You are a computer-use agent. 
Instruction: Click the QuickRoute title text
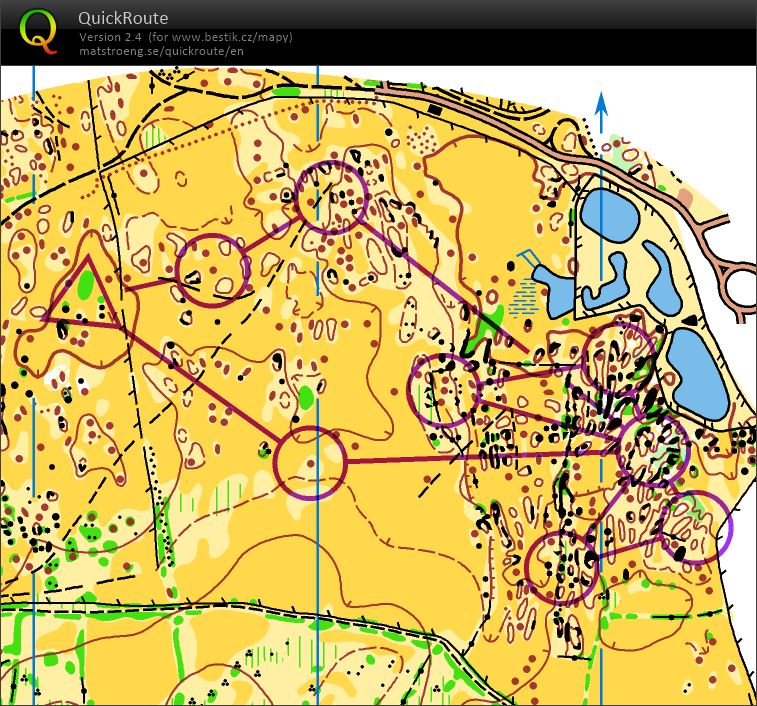(x=123, y=18)
